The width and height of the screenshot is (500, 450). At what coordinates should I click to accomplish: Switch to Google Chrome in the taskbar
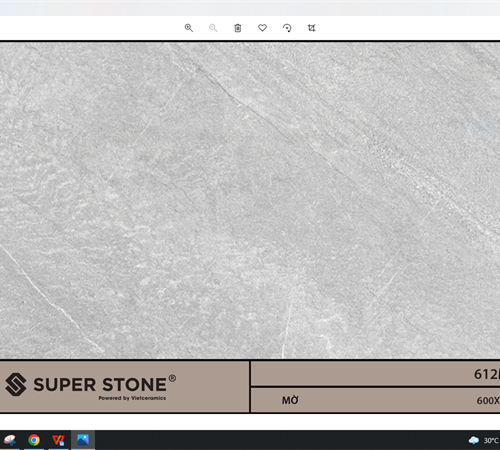[34, 440]
